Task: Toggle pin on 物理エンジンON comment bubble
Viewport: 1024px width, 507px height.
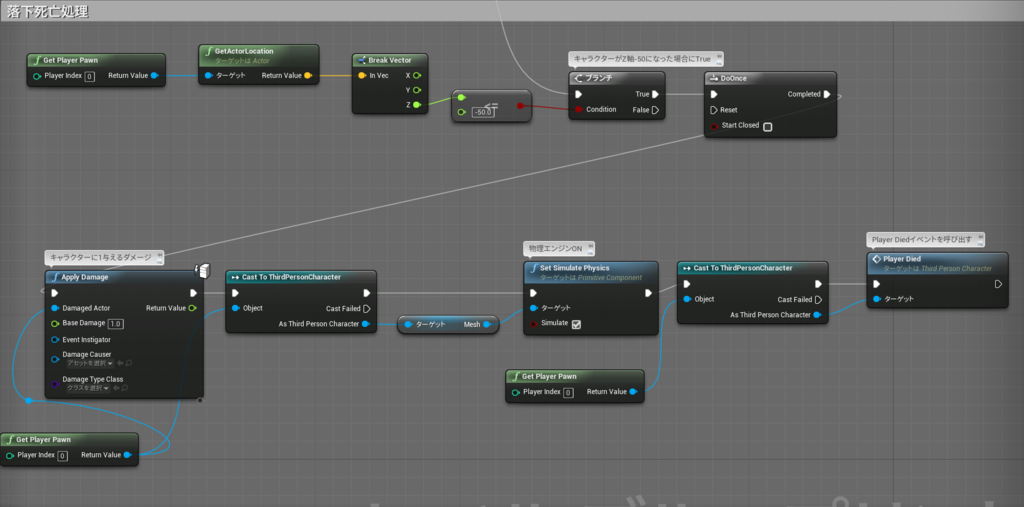Action: point(590,246)
